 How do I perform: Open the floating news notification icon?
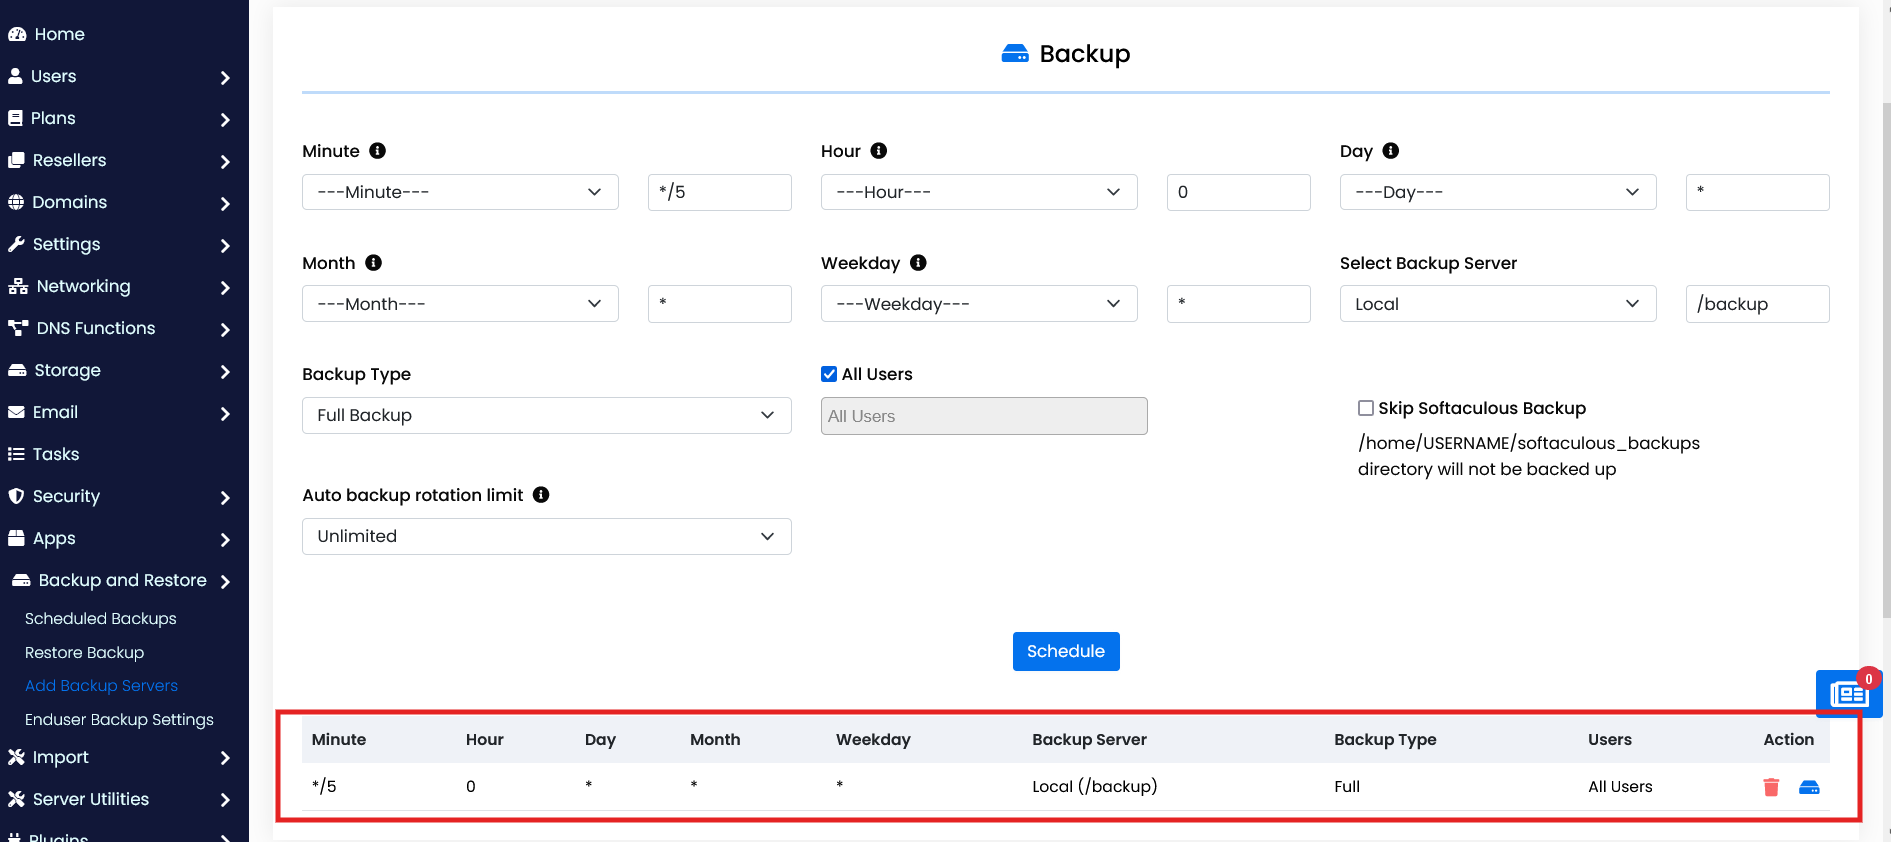(x=1848, y=693)
